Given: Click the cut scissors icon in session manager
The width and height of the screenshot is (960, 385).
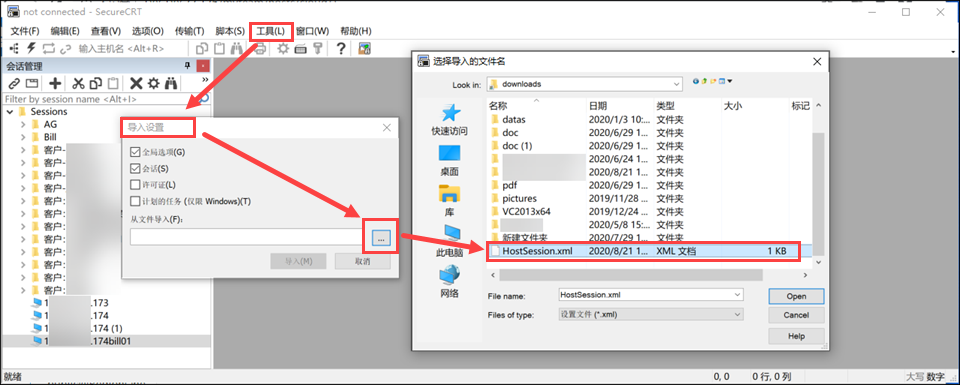Looking at the screenshot, I should click(78, 83).
